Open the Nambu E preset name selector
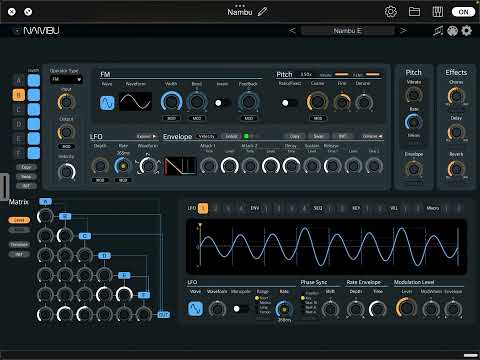480x360 pixels. tap(348, 31)
